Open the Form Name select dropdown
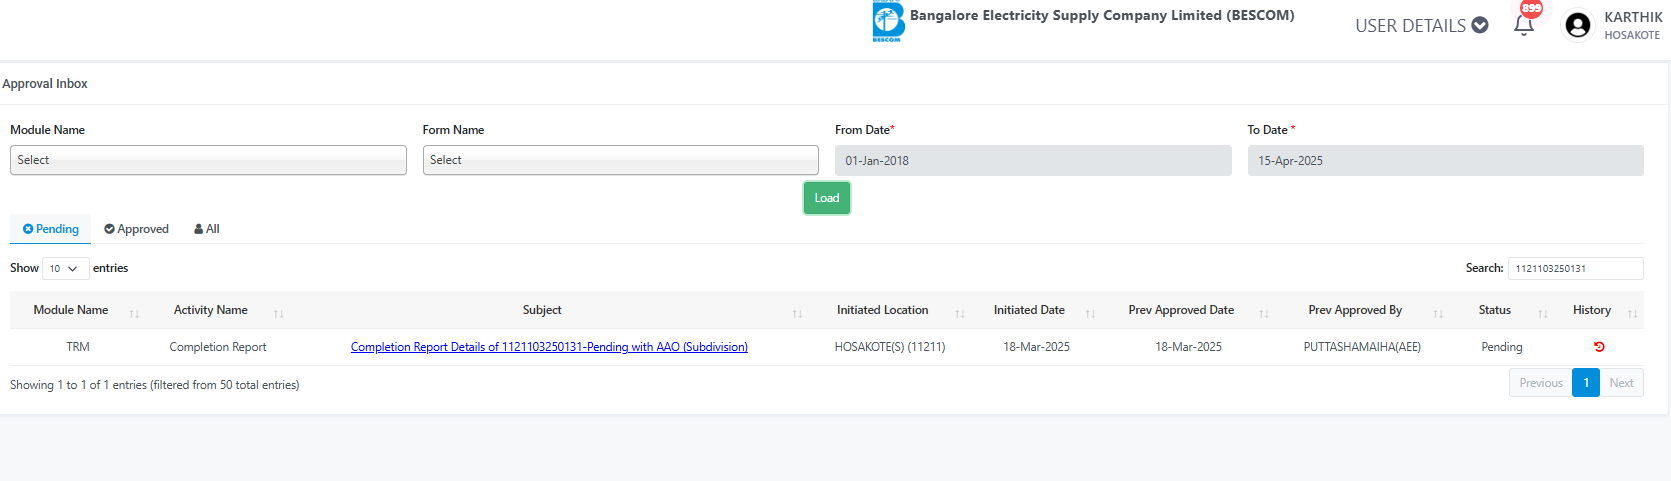Viewport: 1671px width, 481px height. 620,160
